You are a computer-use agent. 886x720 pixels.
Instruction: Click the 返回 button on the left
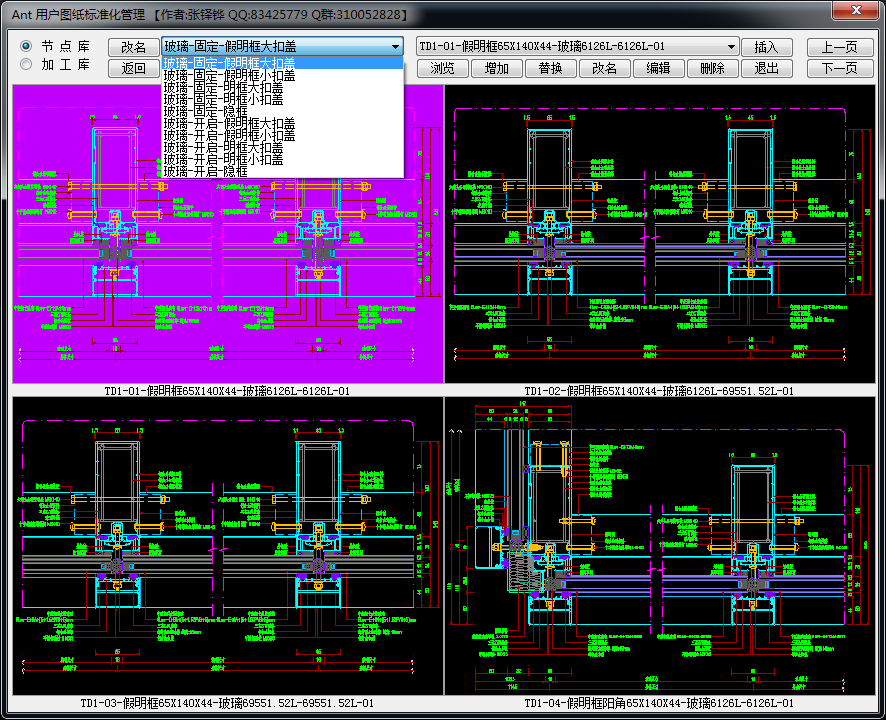(133, 68)
